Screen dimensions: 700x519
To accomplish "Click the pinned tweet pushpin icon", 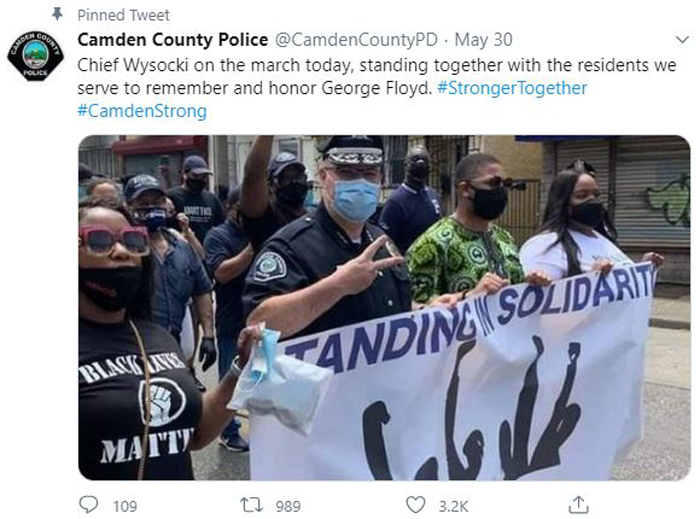I will [x=57, y=14].
